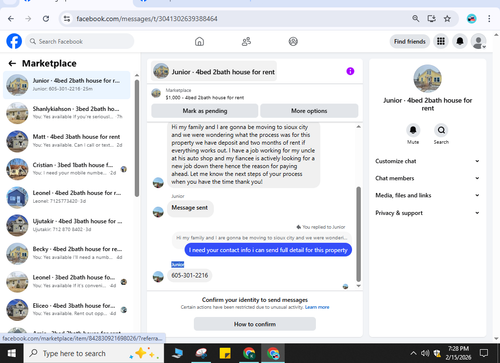Open Cristian 3bed 1bath house conversation

(x=67, y=169)
